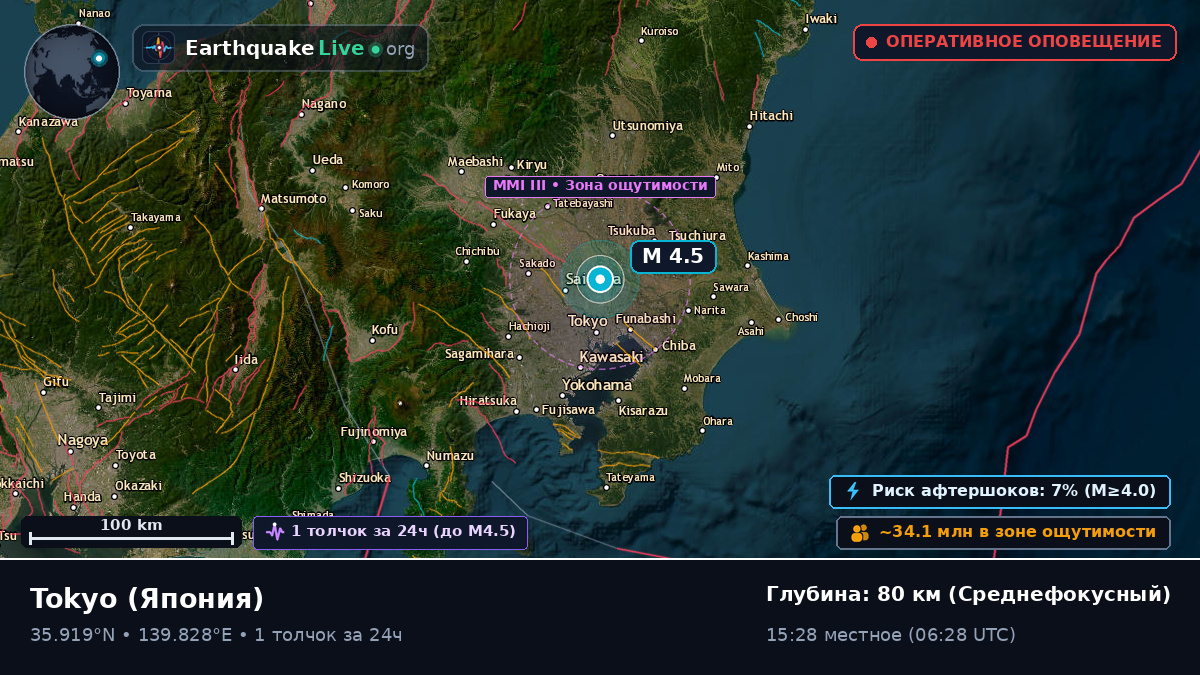Select the Yokohama city label

click(x=597, y=385)
